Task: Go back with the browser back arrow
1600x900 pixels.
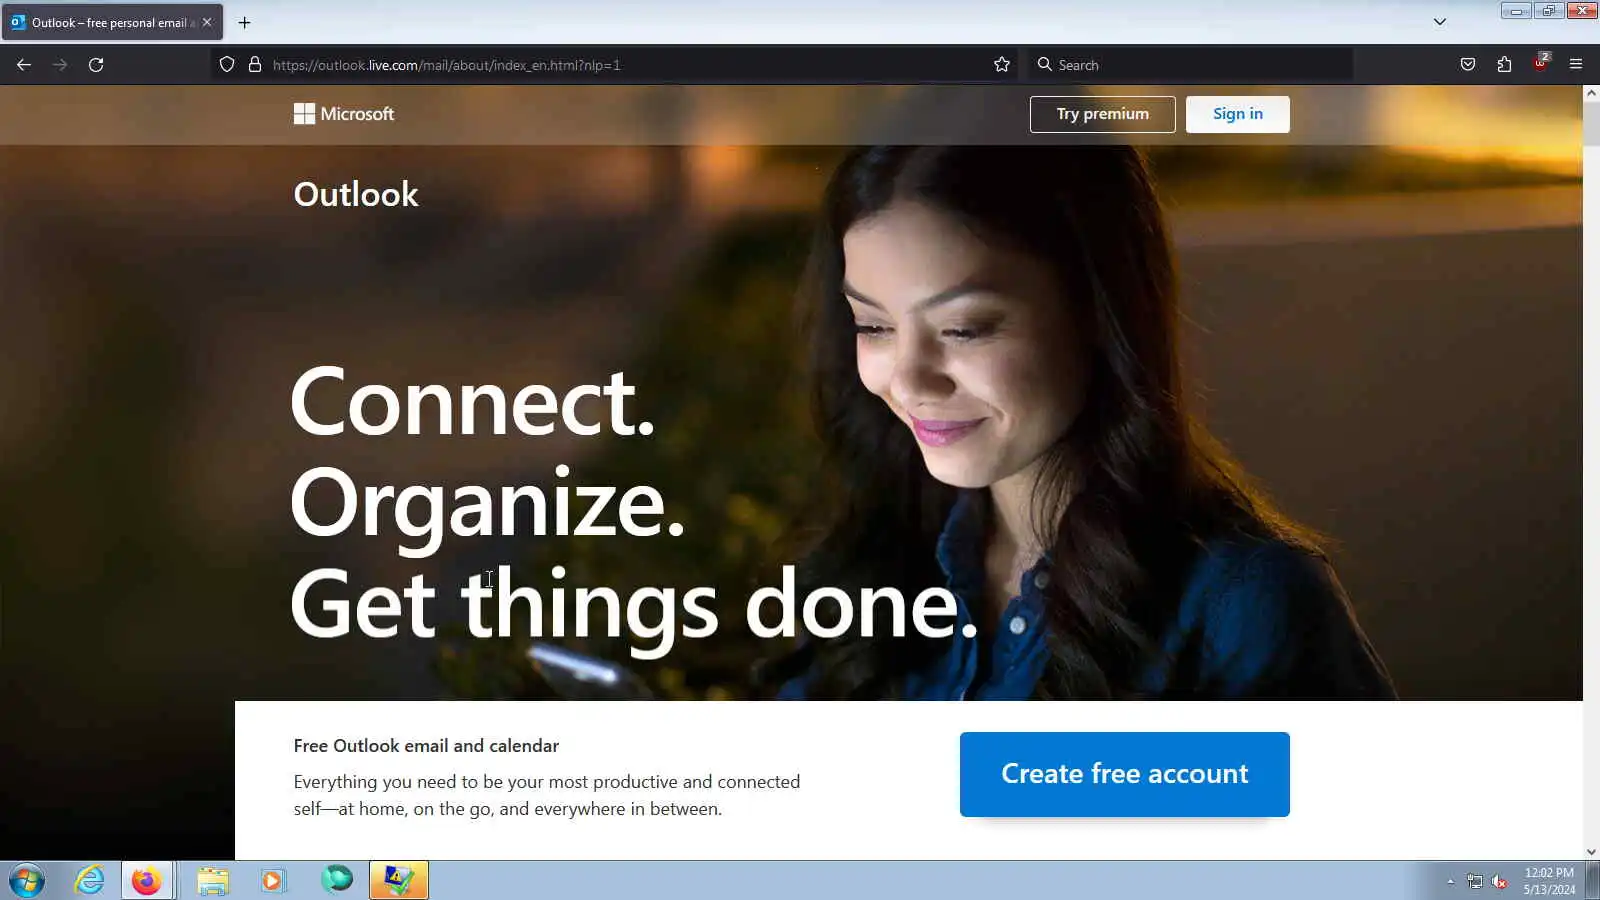Action: [x=24, y=65]
